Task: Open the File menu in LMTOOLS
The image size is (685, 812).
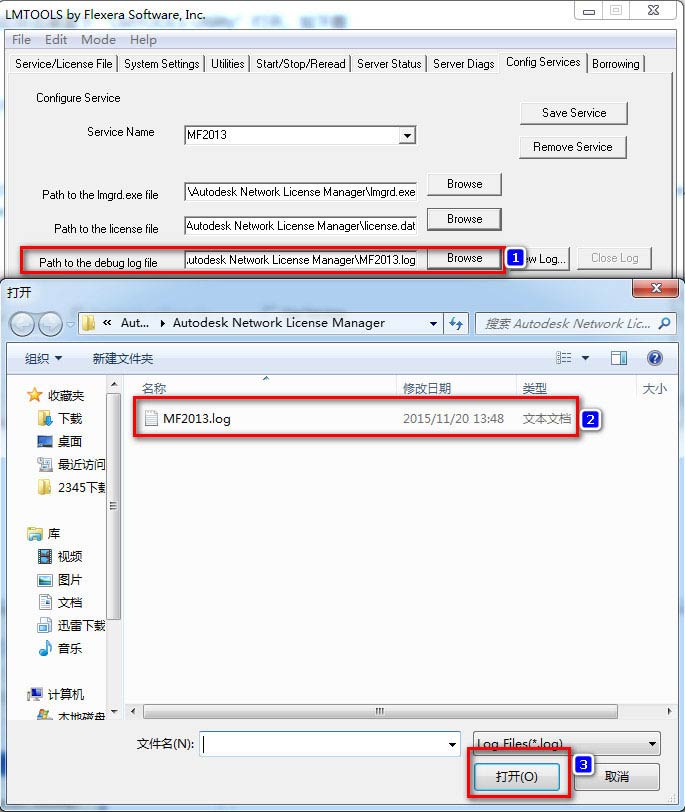Action: [x=21, y=40]
